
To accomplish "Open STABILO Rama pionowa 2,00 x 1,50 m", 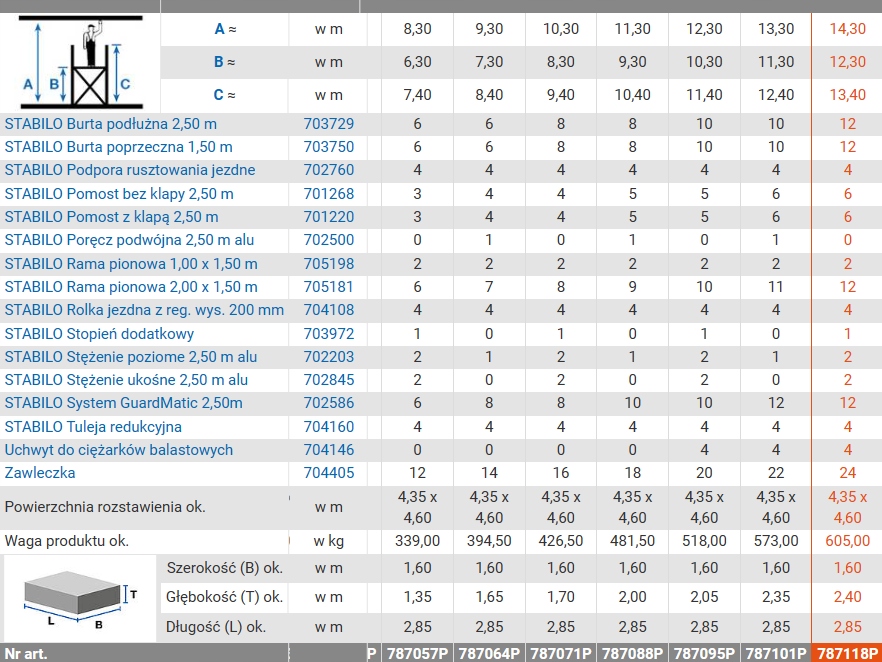I will (x=131, y=287).
